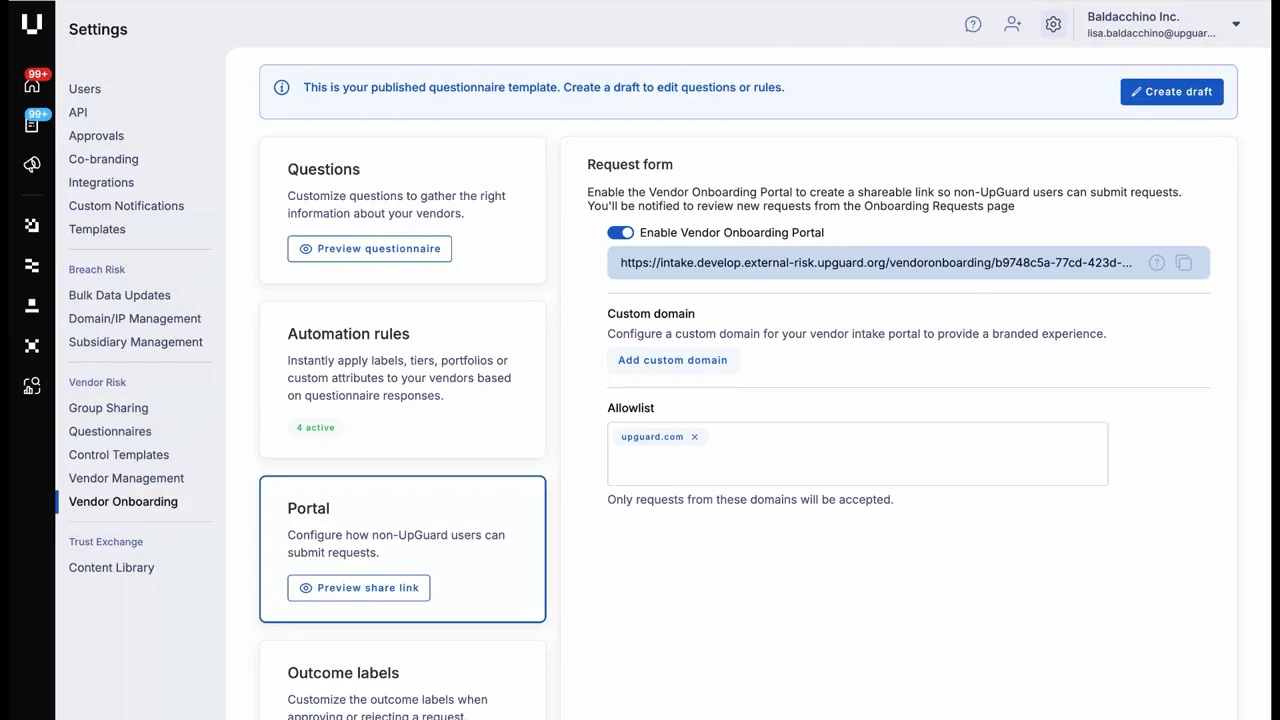Go to Bulk Data Updates

point(120,295)
